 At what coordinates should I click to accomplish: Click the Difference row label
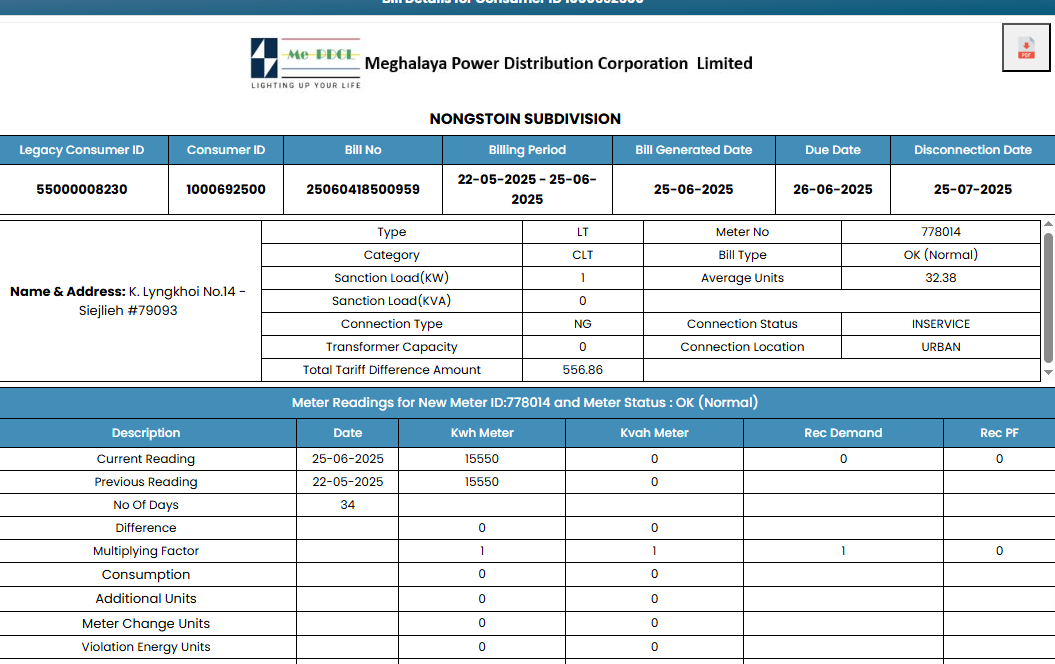pyautogui.click(x=146, y=528)
